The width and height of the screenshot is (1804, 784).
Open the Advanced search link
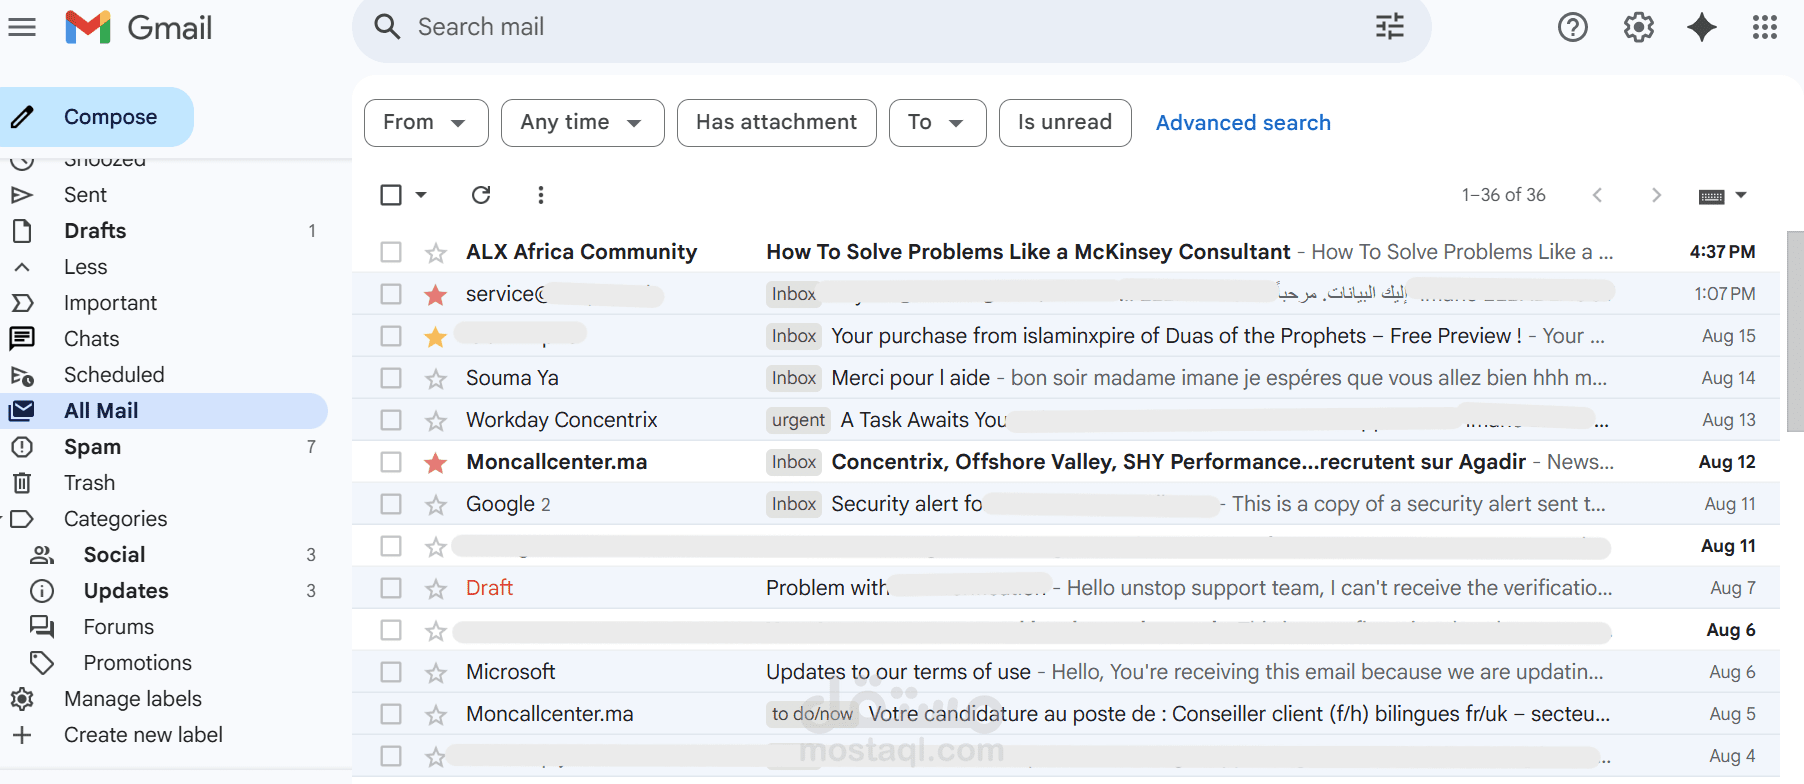tap(1243, 123)
